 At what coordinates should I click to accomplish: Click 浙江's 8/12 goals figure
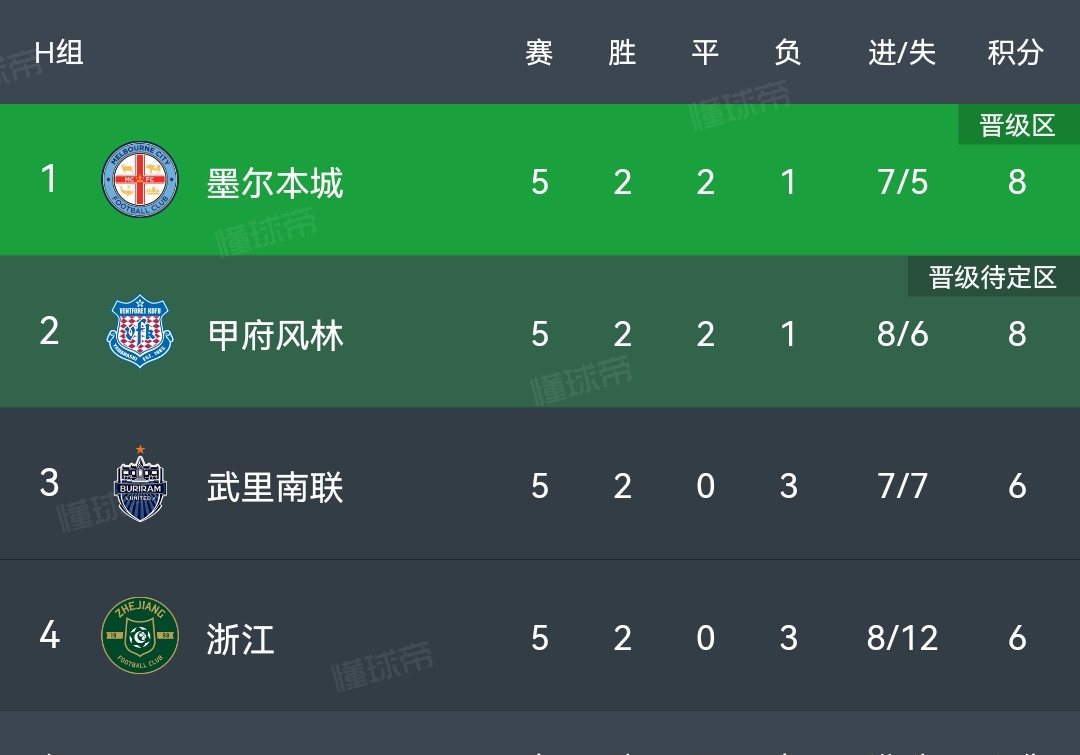(x=902, y=637)
